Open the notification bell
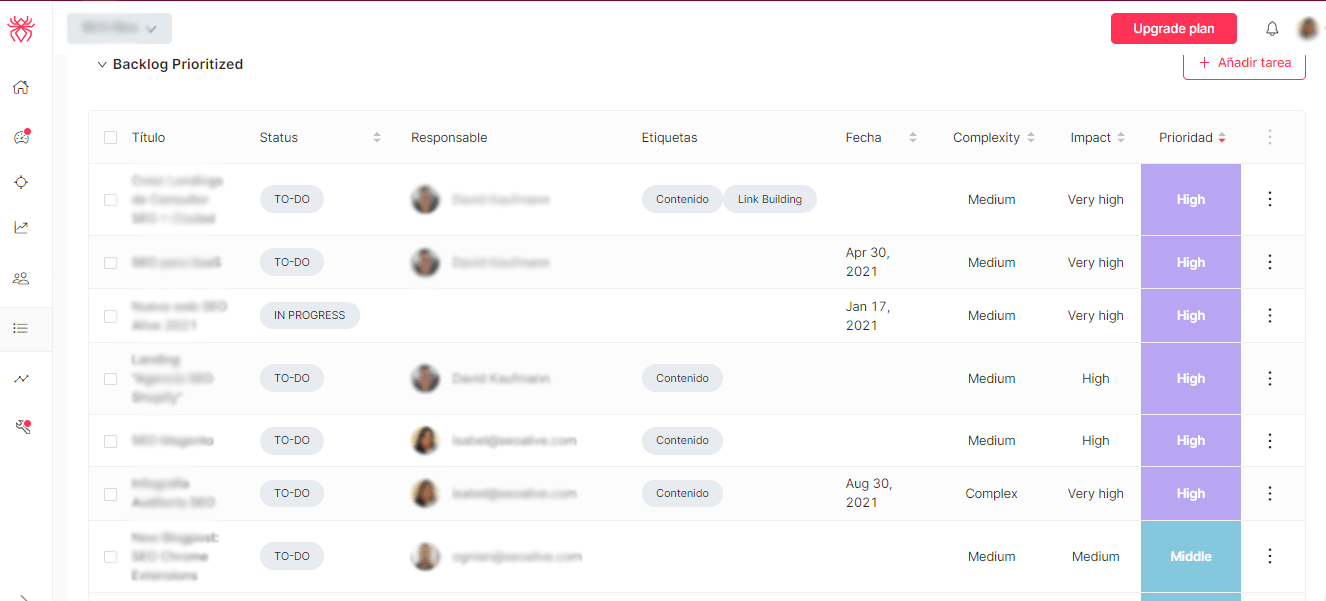Viewport: 1326px width, 601px height. click(x=1272, y=28)
